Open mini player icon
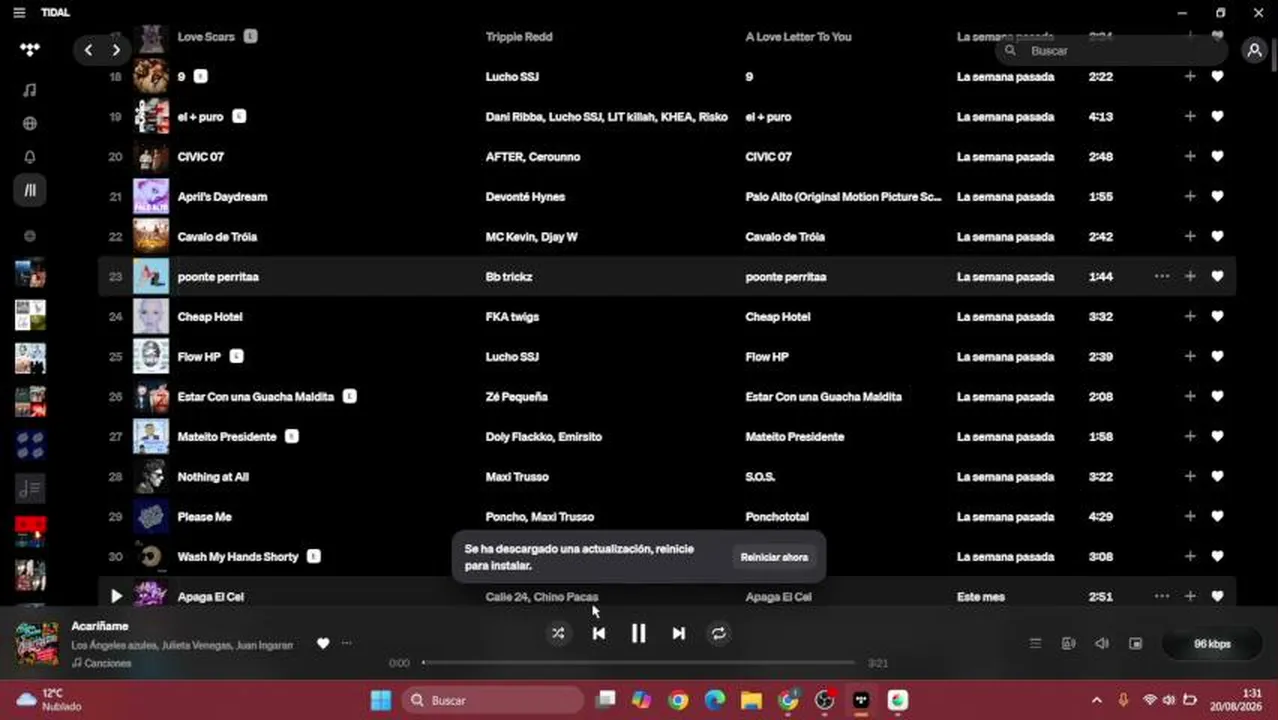Screen dimensions: 1278x720 click(x=1135, y=644)
